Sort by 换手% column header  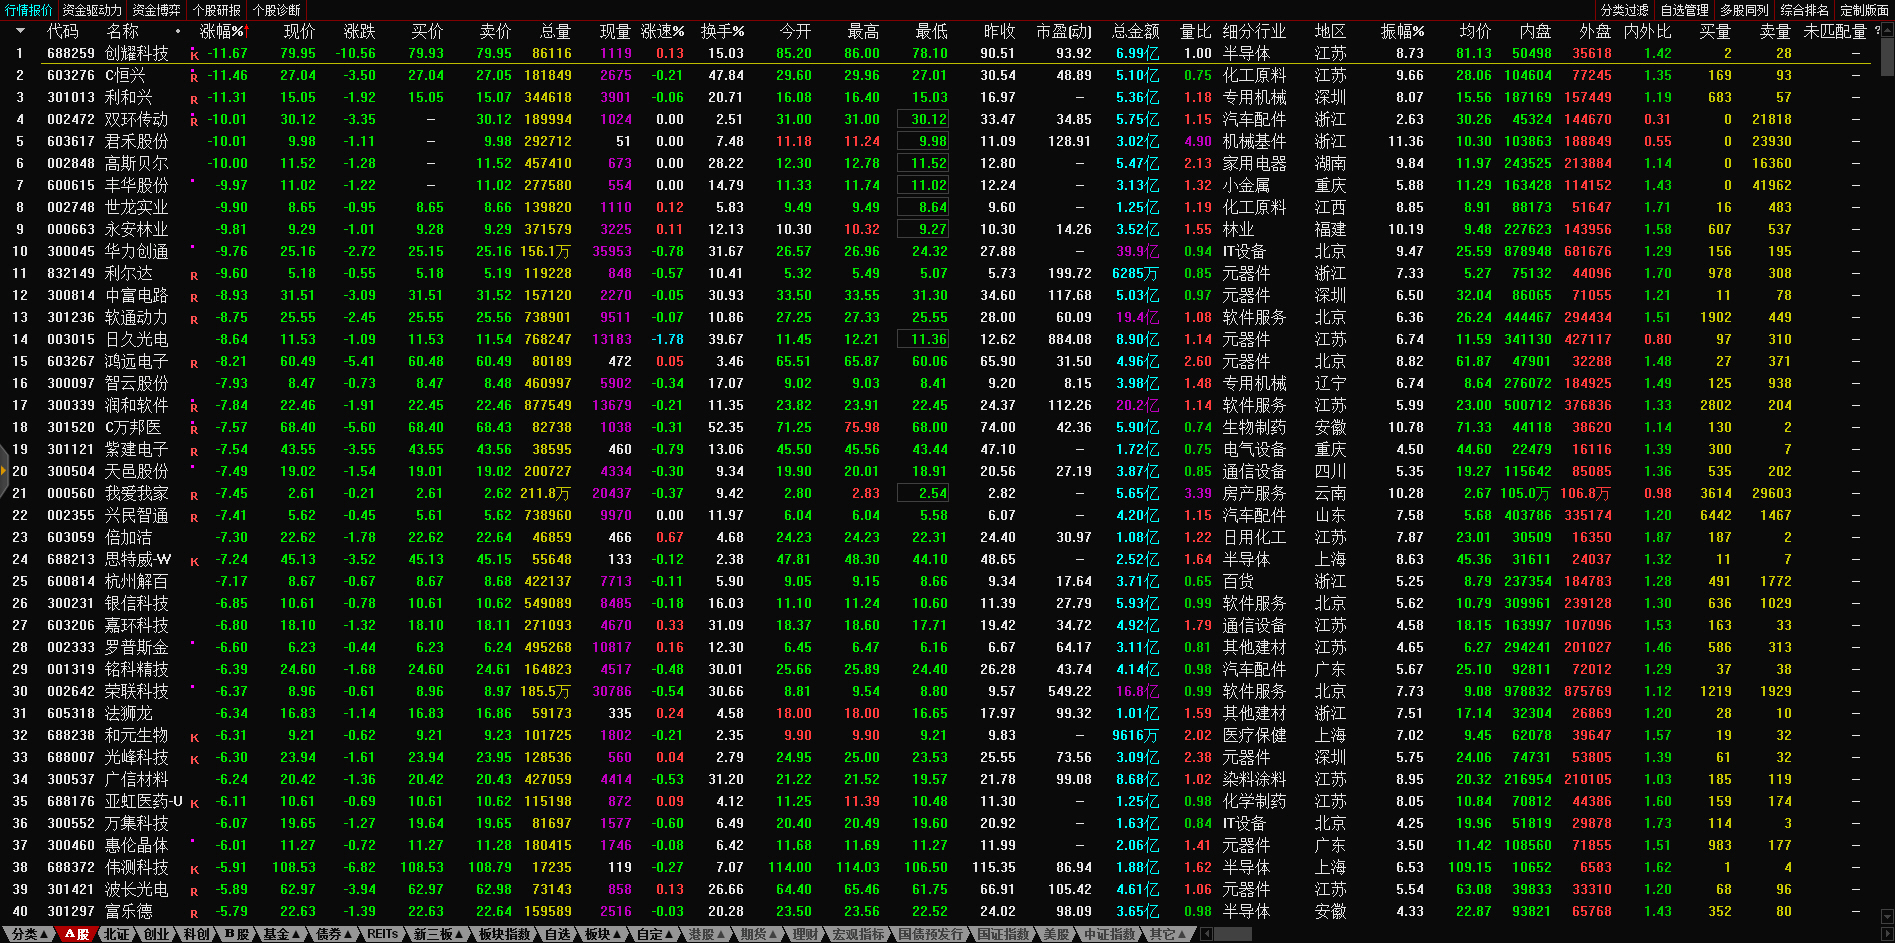(x=722, y=31)
